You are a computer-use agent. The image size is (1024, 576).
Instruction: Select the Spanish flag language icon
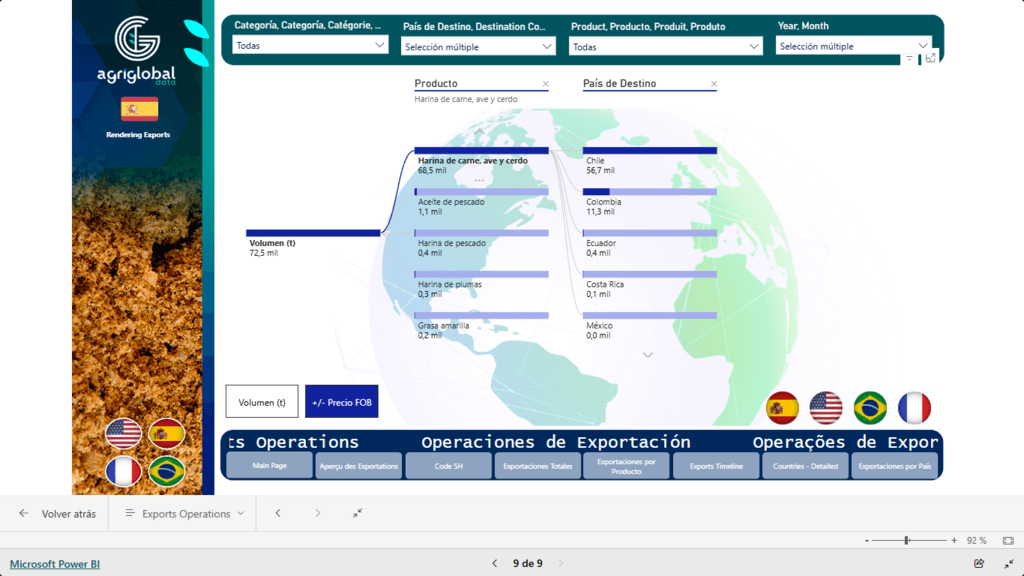[x=782, y=407]
